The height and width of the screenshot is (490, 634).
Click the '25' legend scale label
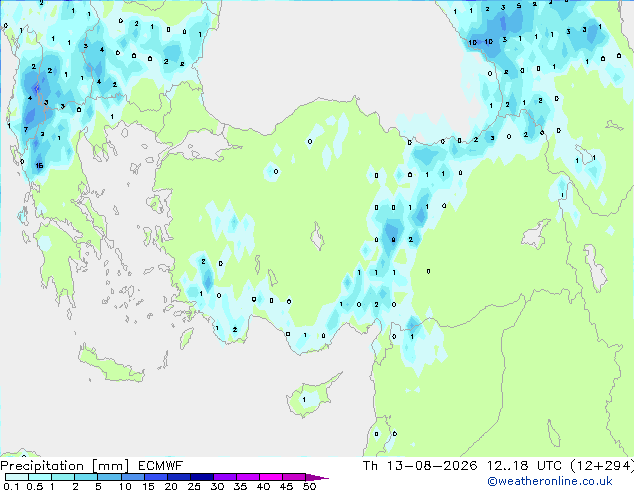point(194,486)
